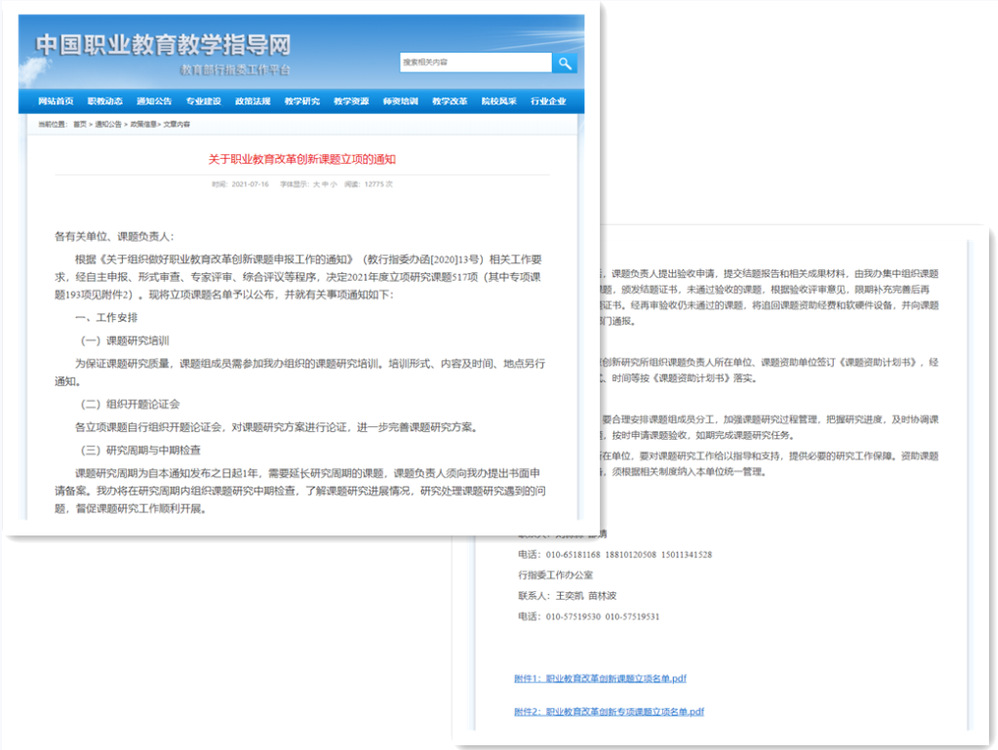This screenshot has width=998, height=750.
Task: Open 职教动态 navigation item
Action: (x=105, y=101)
